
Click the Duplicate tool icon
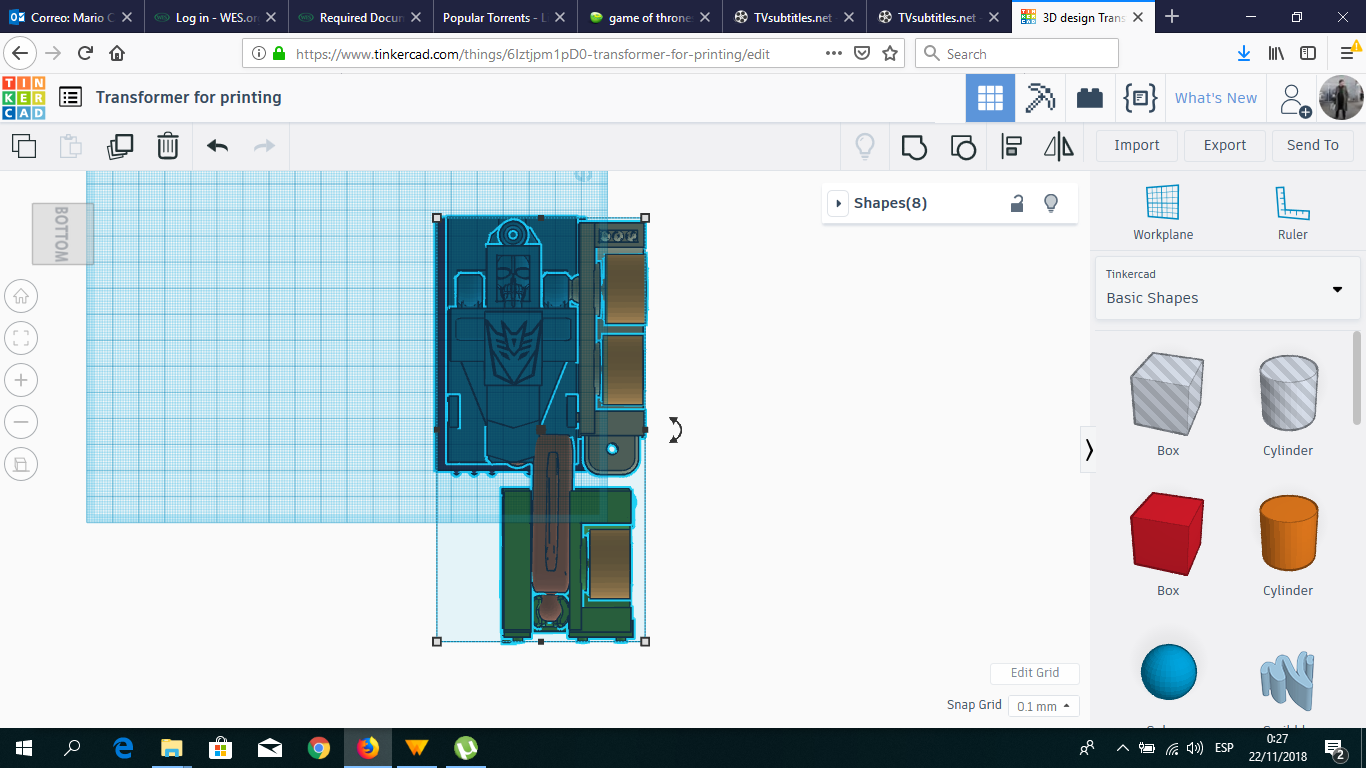pyautogui.click(x=119, y=146)
